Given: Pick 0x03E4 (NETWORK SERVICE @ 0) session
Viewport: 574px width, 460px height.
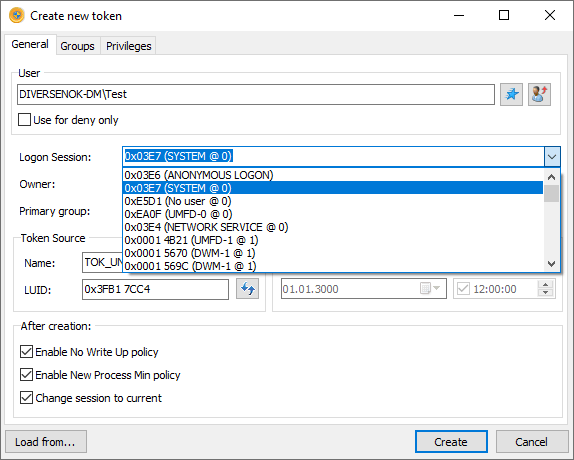Looking at the screenshot, I should (333, 227).
